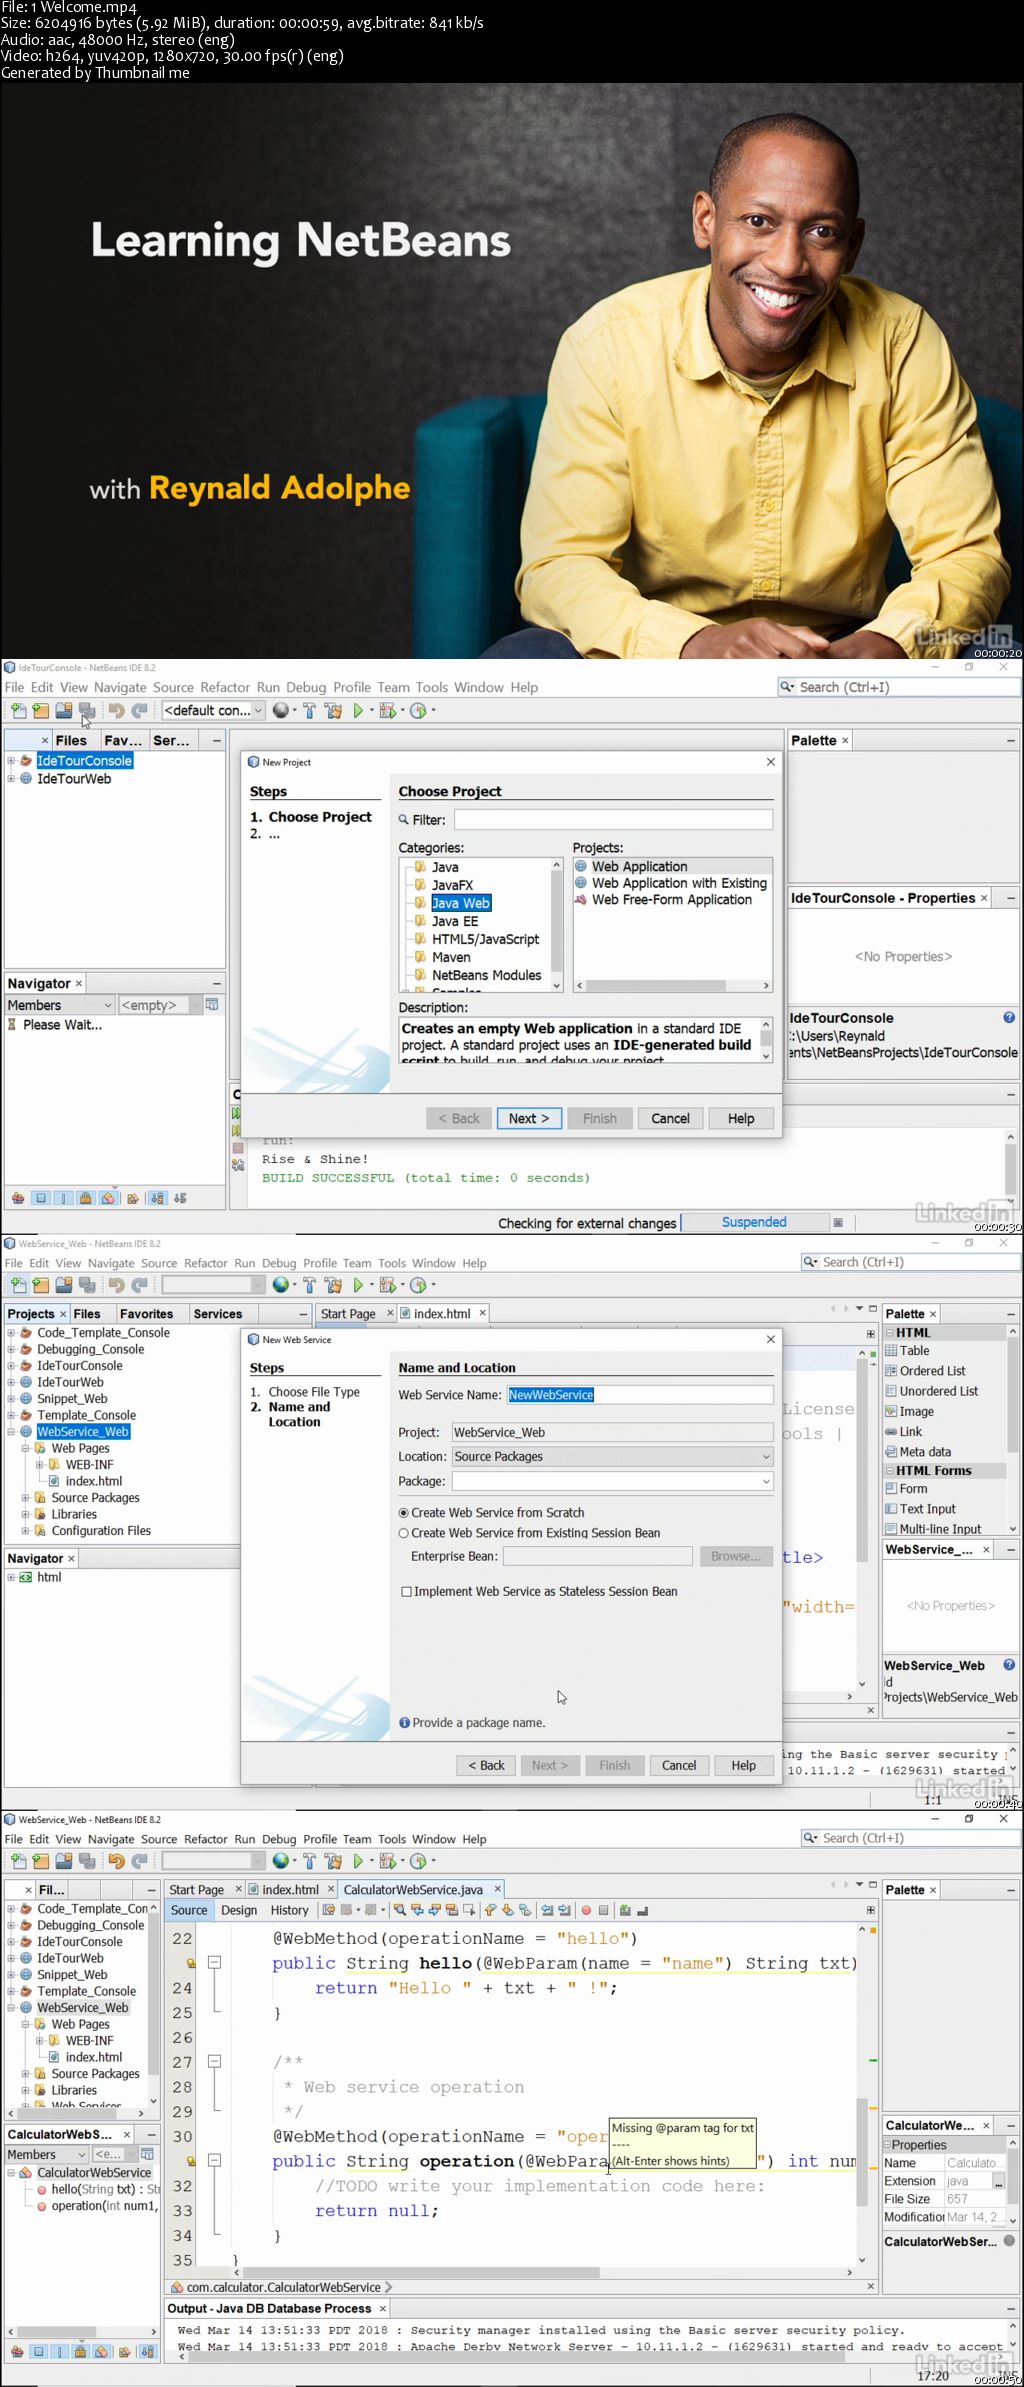Click Stop Macro Recording icon in CalculatorWebService editor toolbar
The width and height of the screenshot is (1024, 2387).
point(603,1909)
